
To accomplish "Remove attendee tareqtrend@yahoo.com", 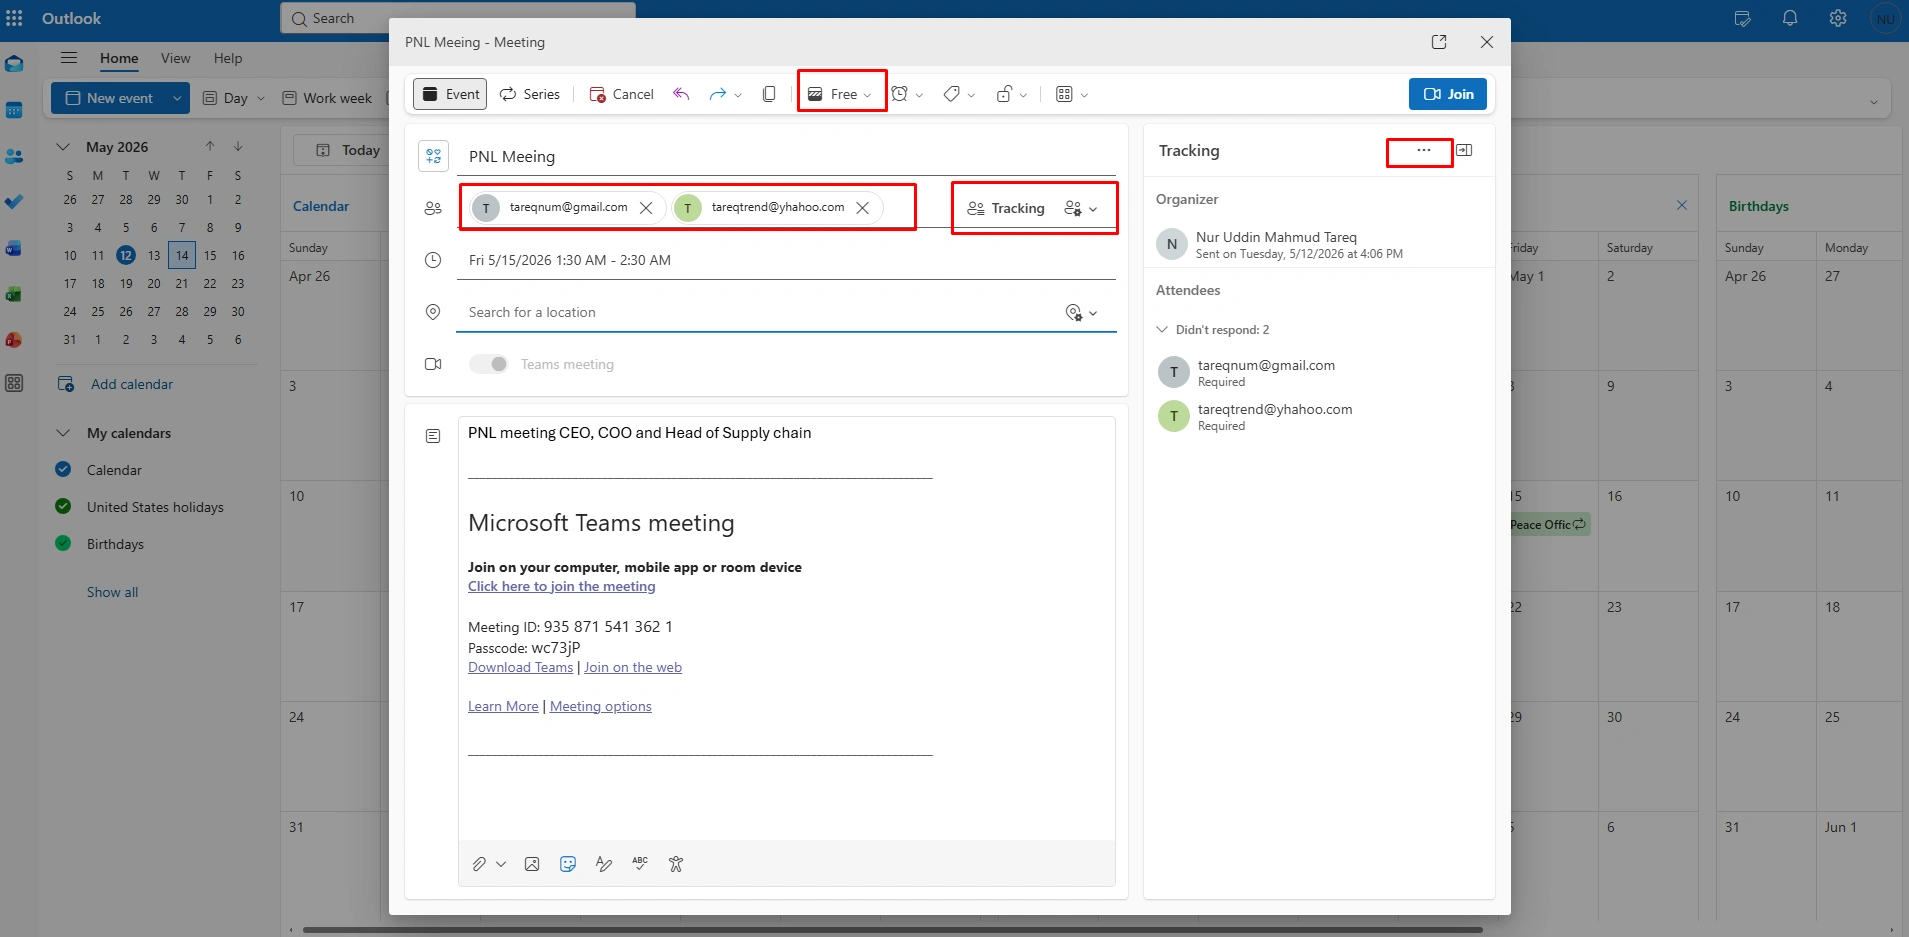I will (x=862, y=208).
